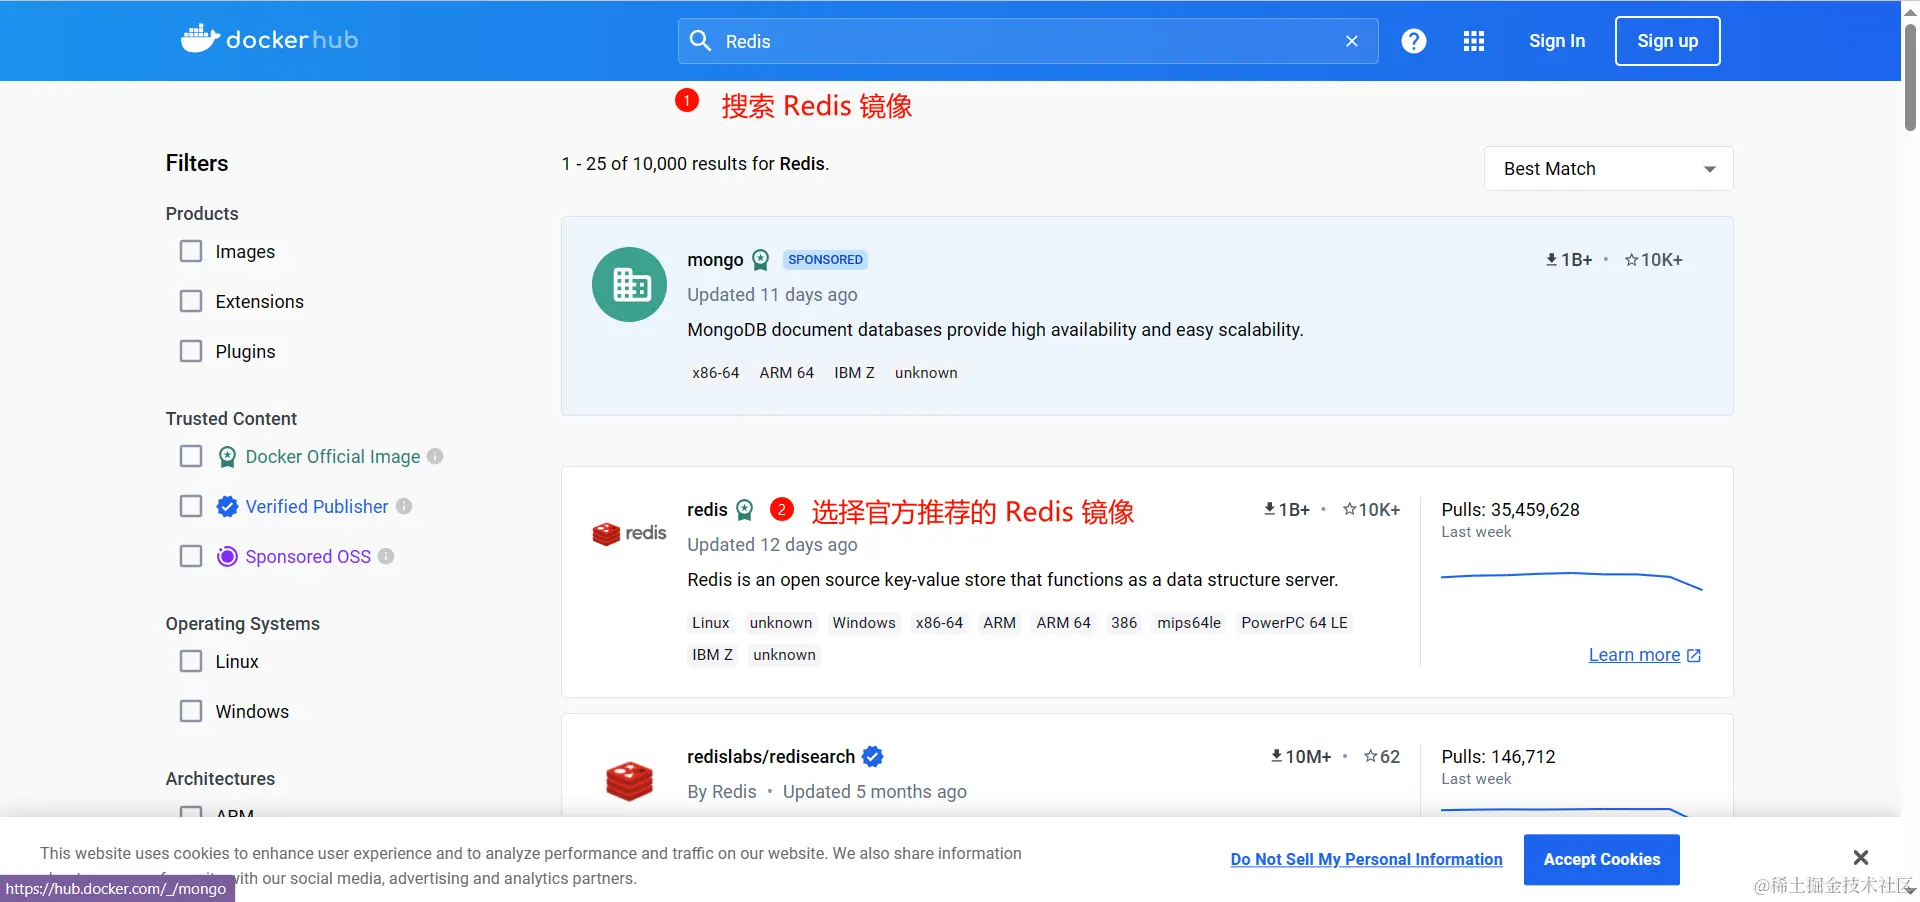Click Do Not Sell My Personal Information
Screen dimensions: 1920x902
click(x=1366, y=860)
